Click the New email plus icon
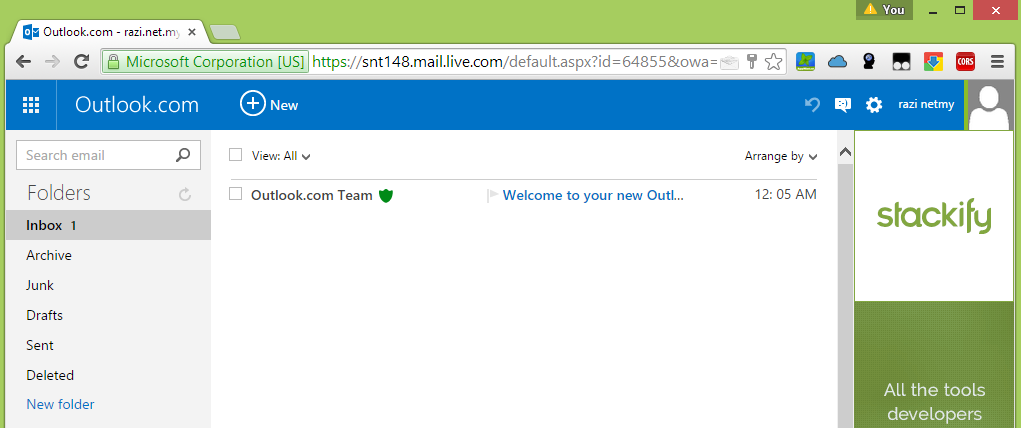 (x=253, y=104)
